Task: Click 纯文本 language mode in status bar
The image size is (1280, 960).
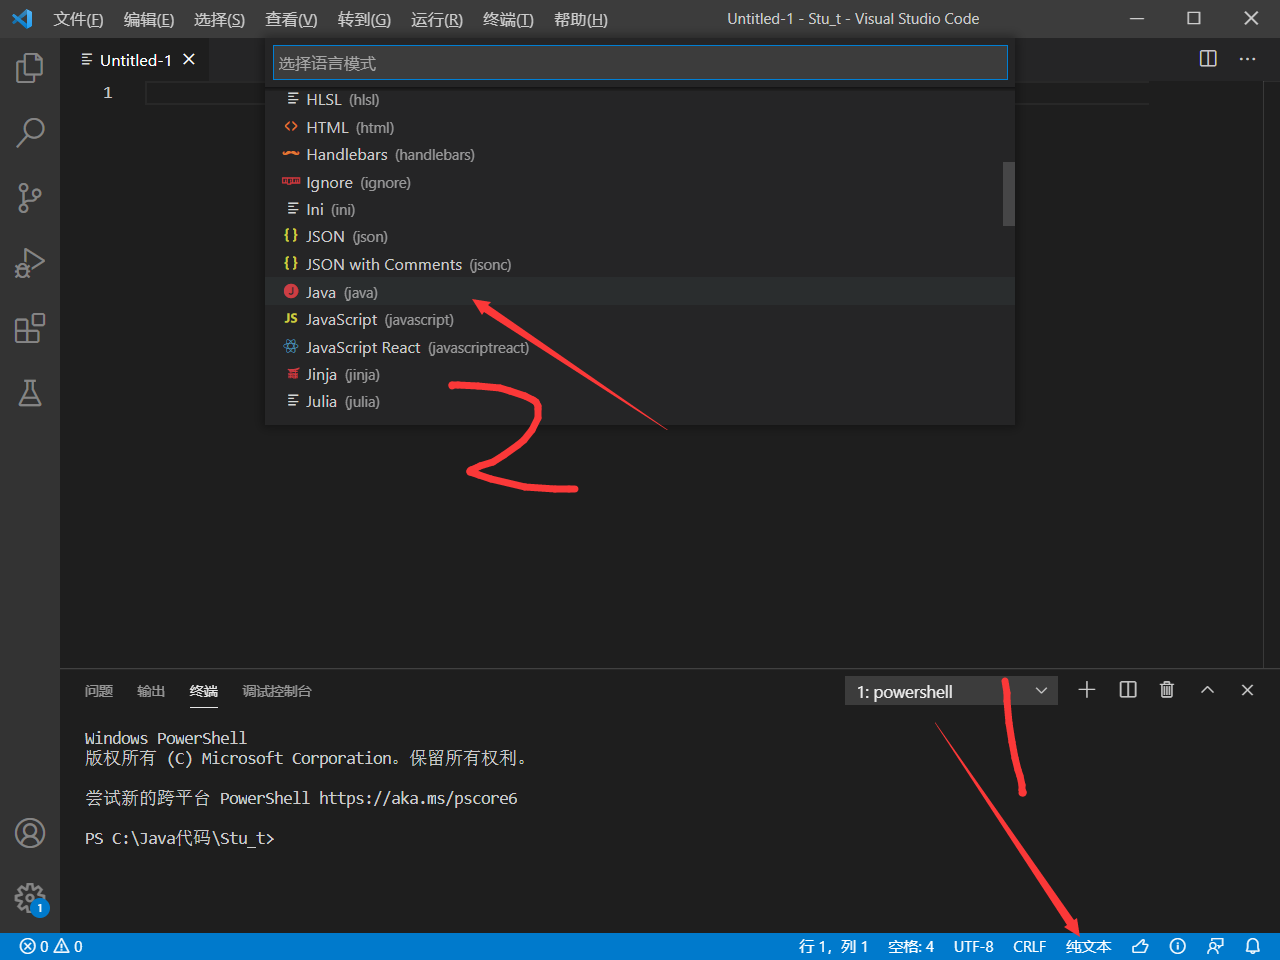Action: (1089, 946)
